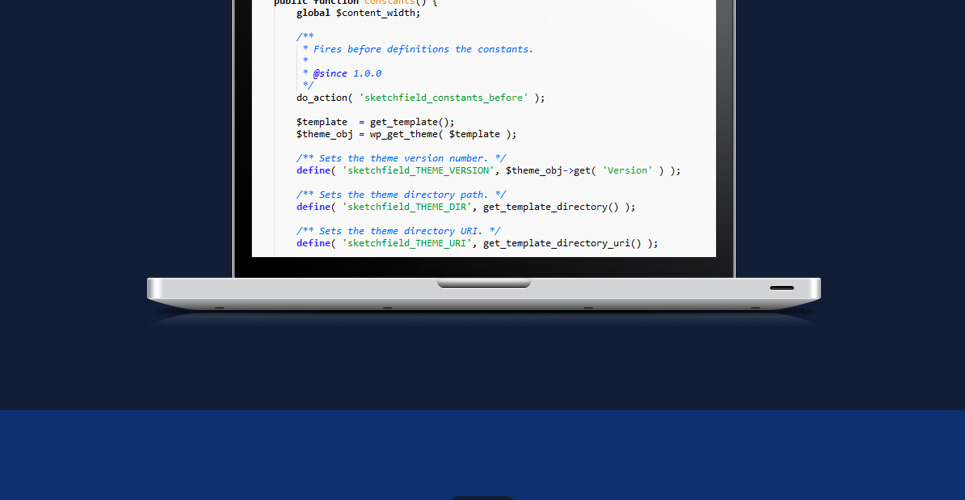965x500 pixels.
Task: Click the 'Sets the theme version number' comment
Action: point(401,158)
